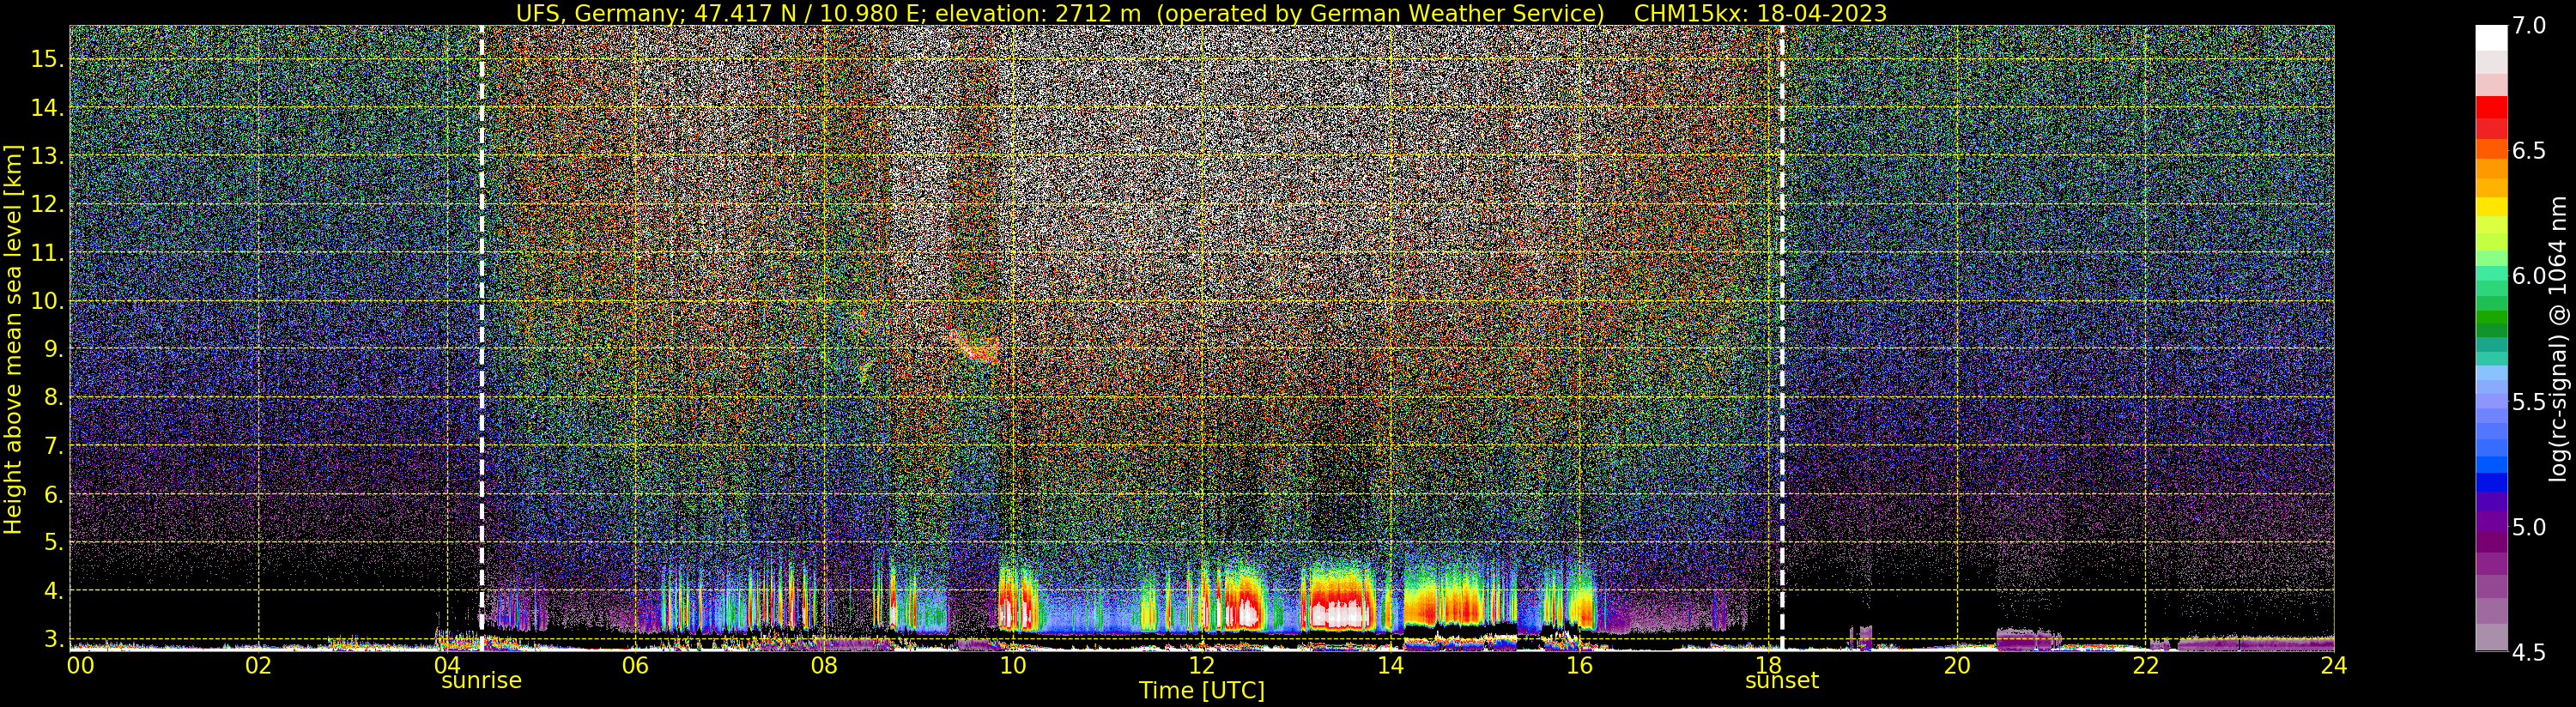Pick the red swatch near colorbar 6.5
2576x707 pixels.
click(x=2491, y=118)
